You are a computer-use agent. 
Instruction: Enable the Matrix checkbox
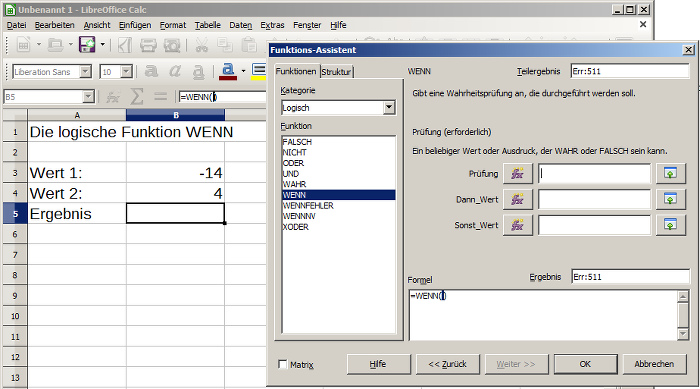point(283,364)
